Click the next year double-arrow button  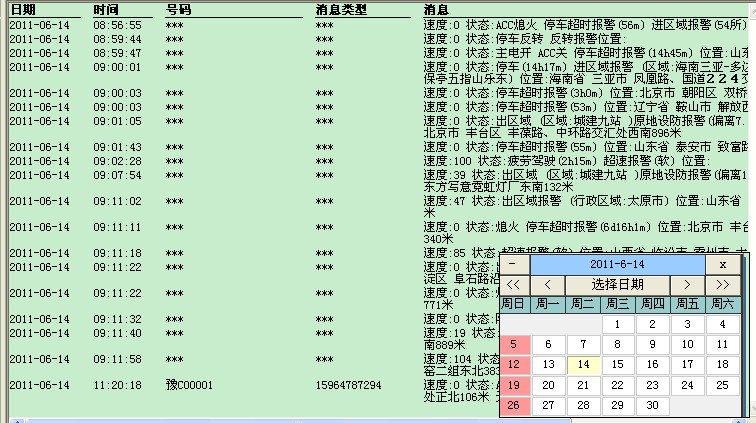click(723, 285)
